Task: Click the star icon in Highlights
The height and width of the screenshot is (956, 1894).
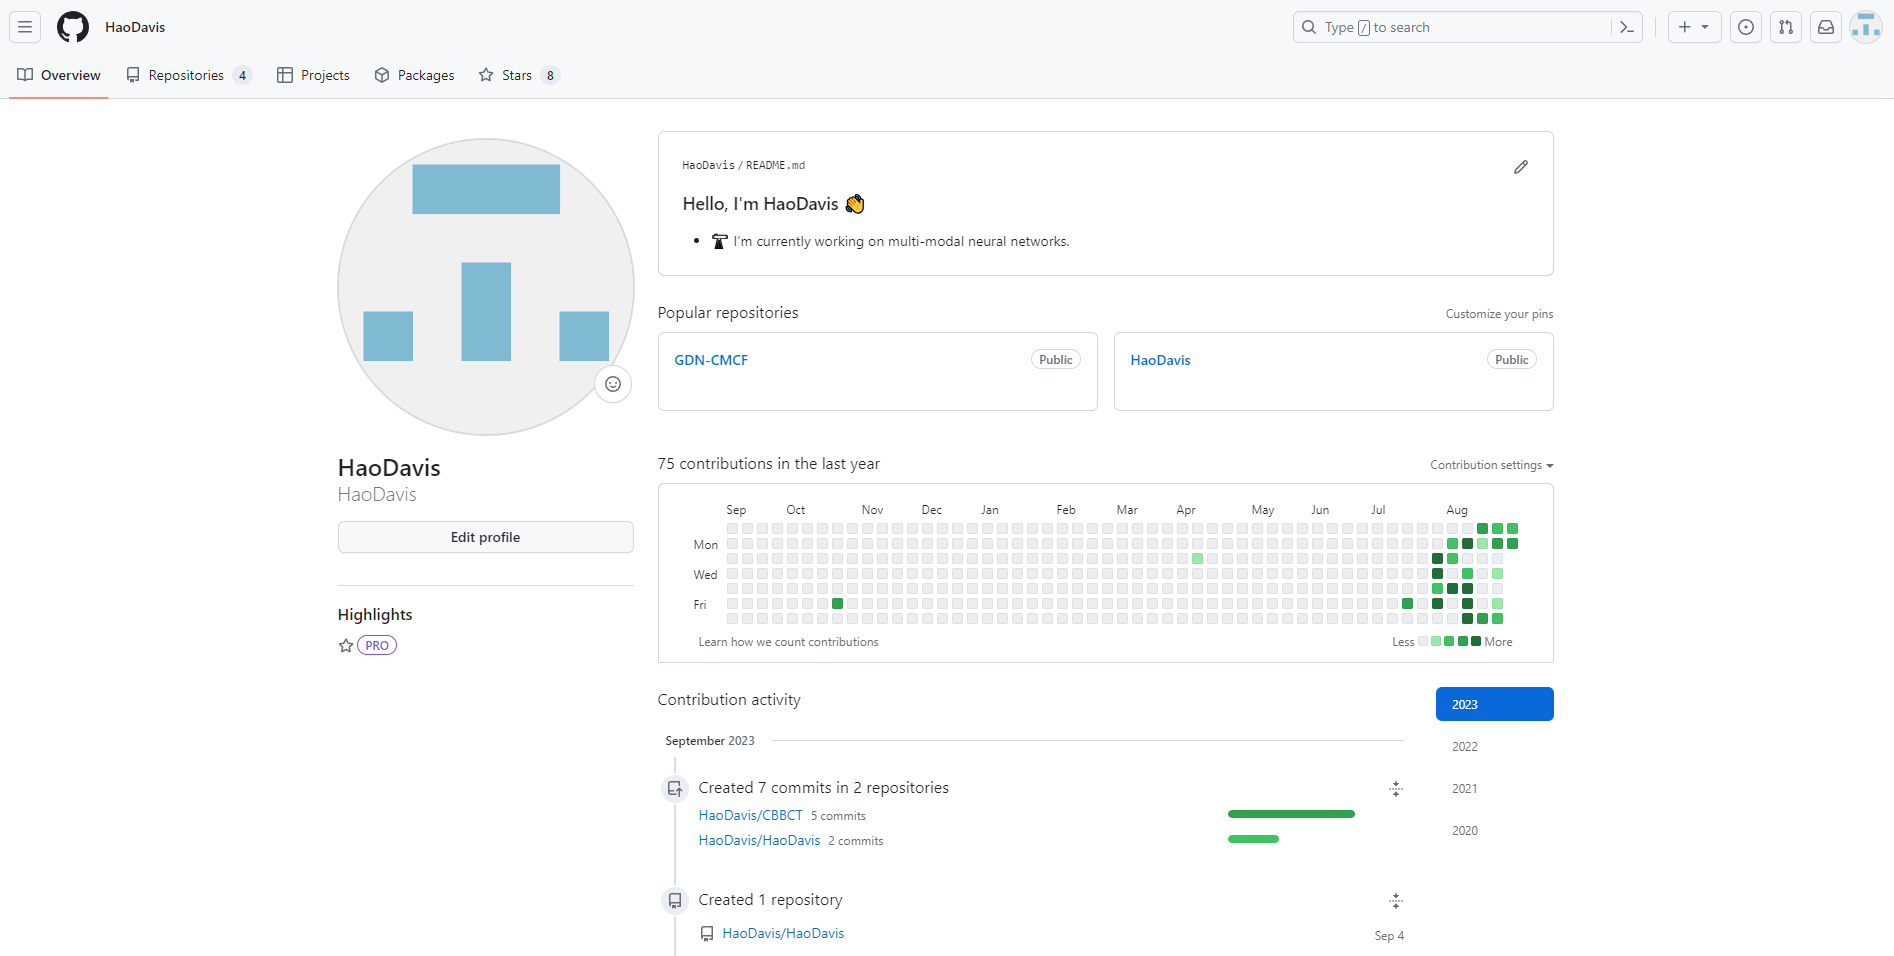Action: tap(346, 645)
